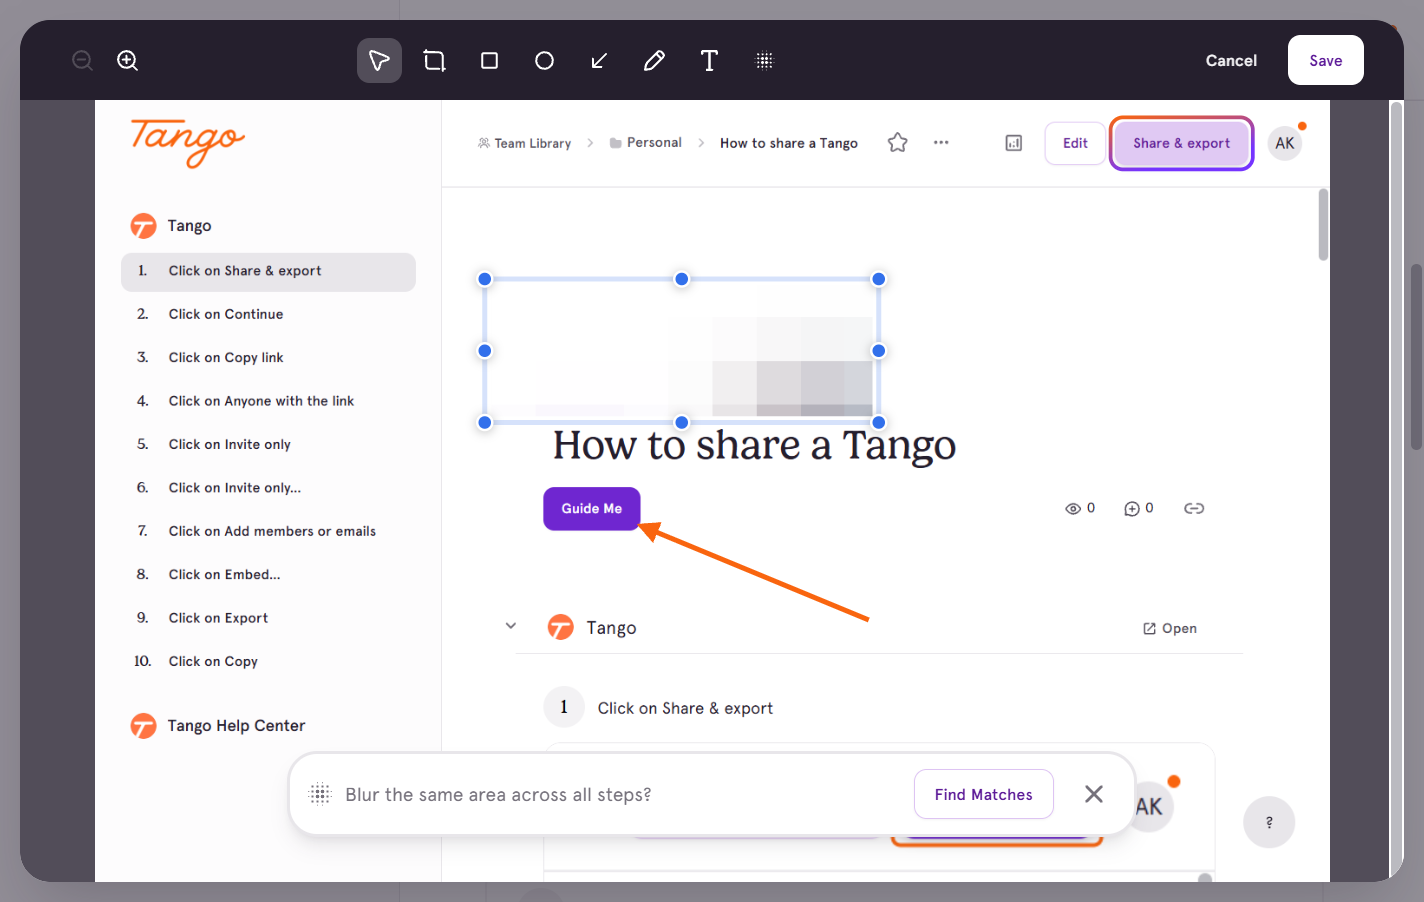
Task: Click the inner page vertical scrollbar
Action: (1323, 224)
